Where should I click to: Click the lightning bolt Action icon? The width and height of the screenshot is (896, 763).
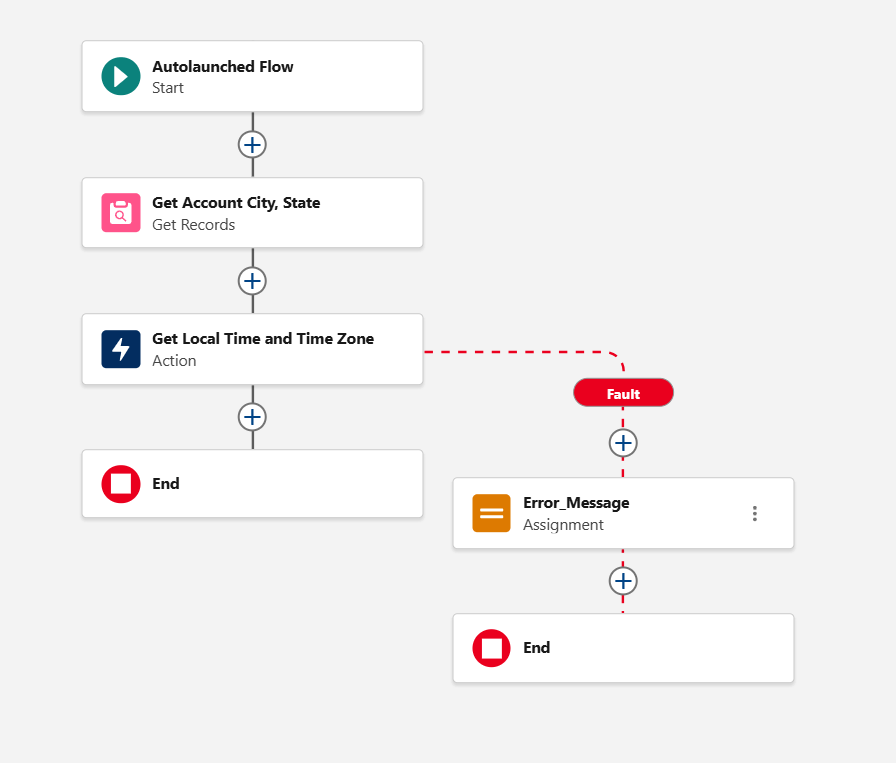(121, 349)
